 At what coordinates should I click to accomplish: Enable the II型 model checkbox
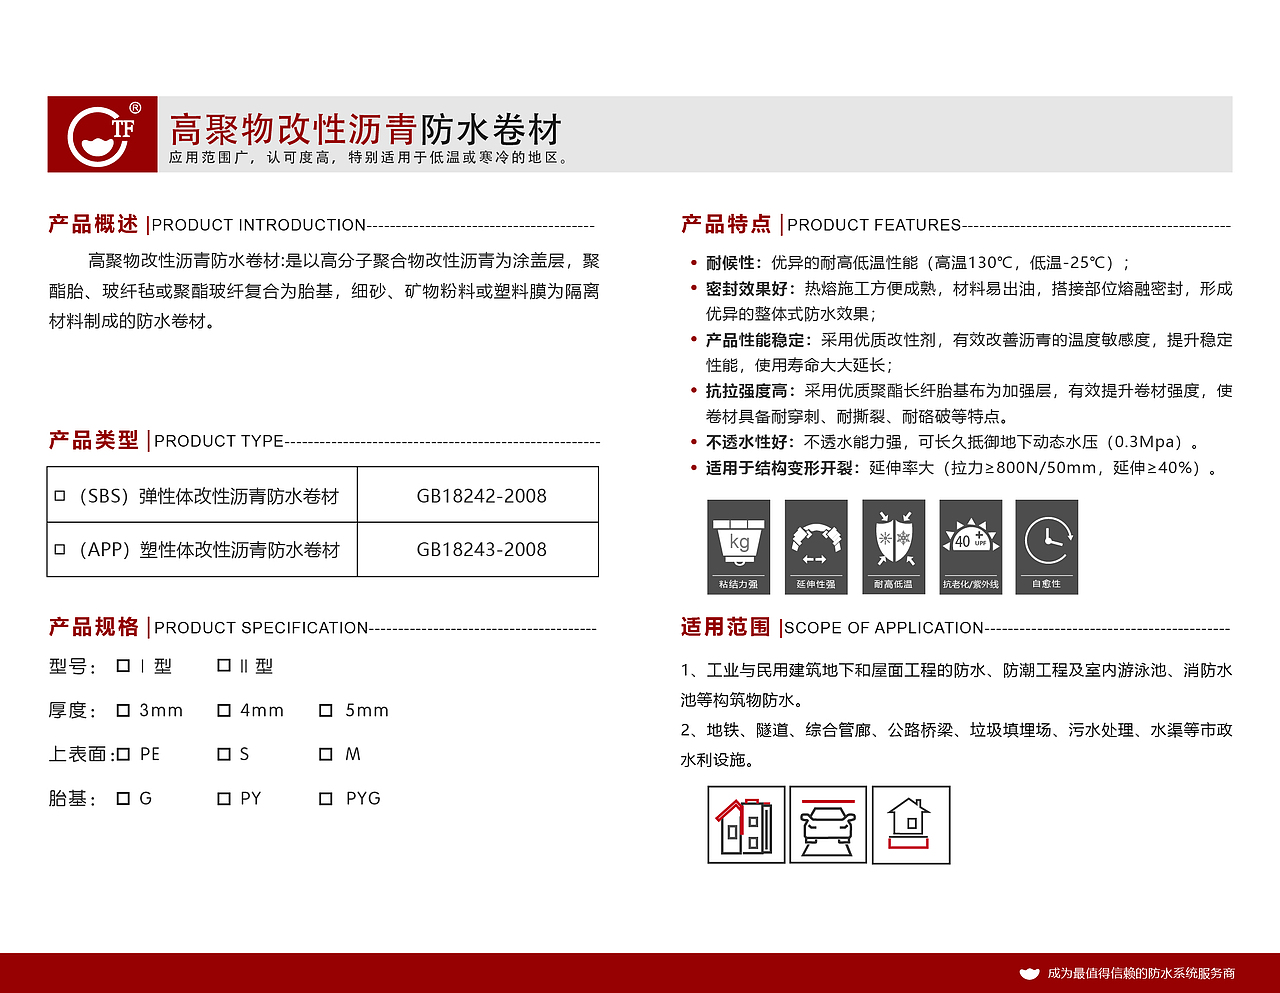(x=226, y=664)
